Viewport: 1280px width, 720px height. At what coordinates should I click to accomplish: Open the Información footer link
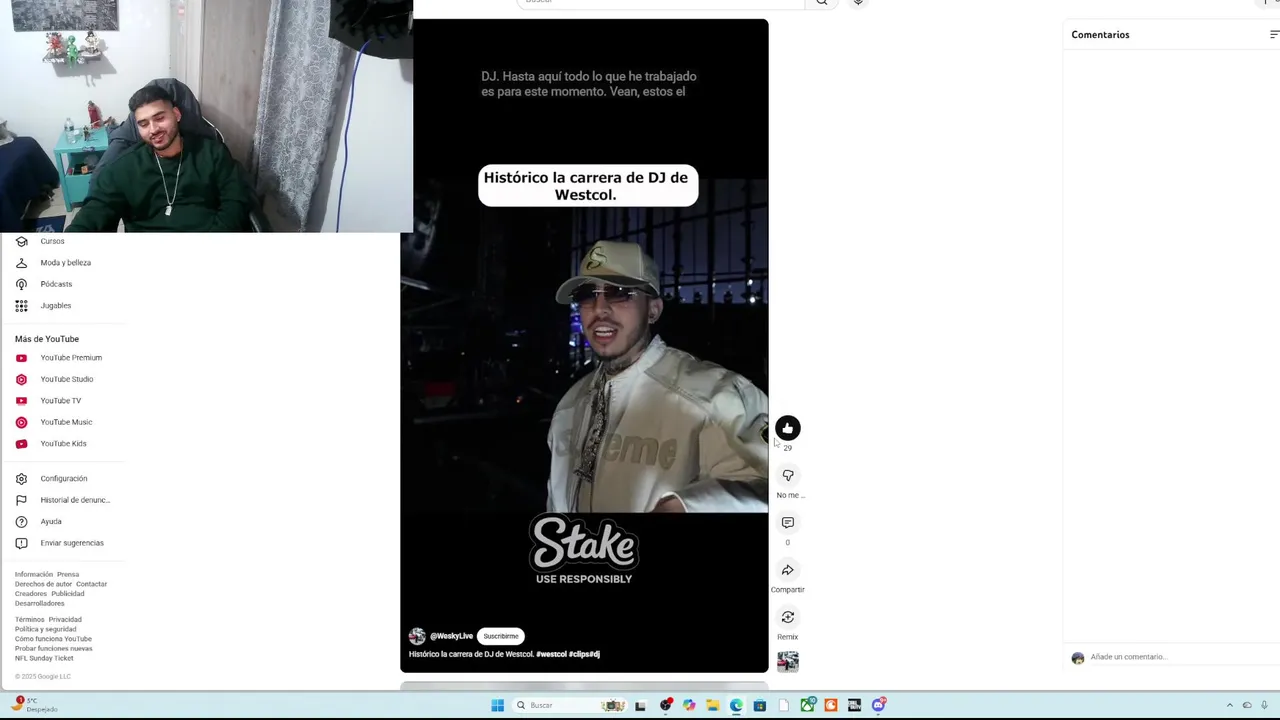pos(34,575)
